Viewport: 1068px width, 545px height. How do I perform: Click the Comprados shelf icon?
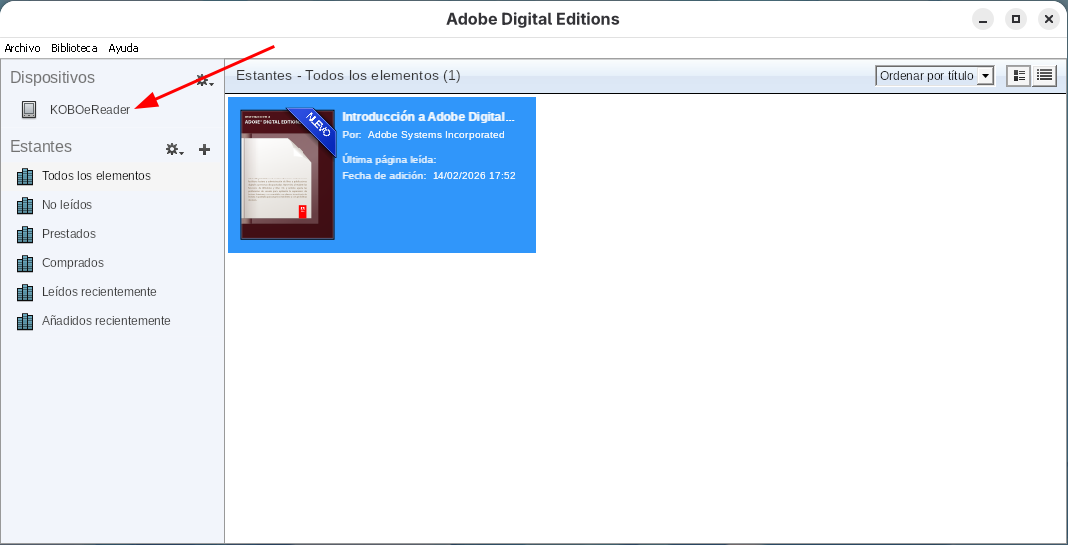click(x=26, y=263)
